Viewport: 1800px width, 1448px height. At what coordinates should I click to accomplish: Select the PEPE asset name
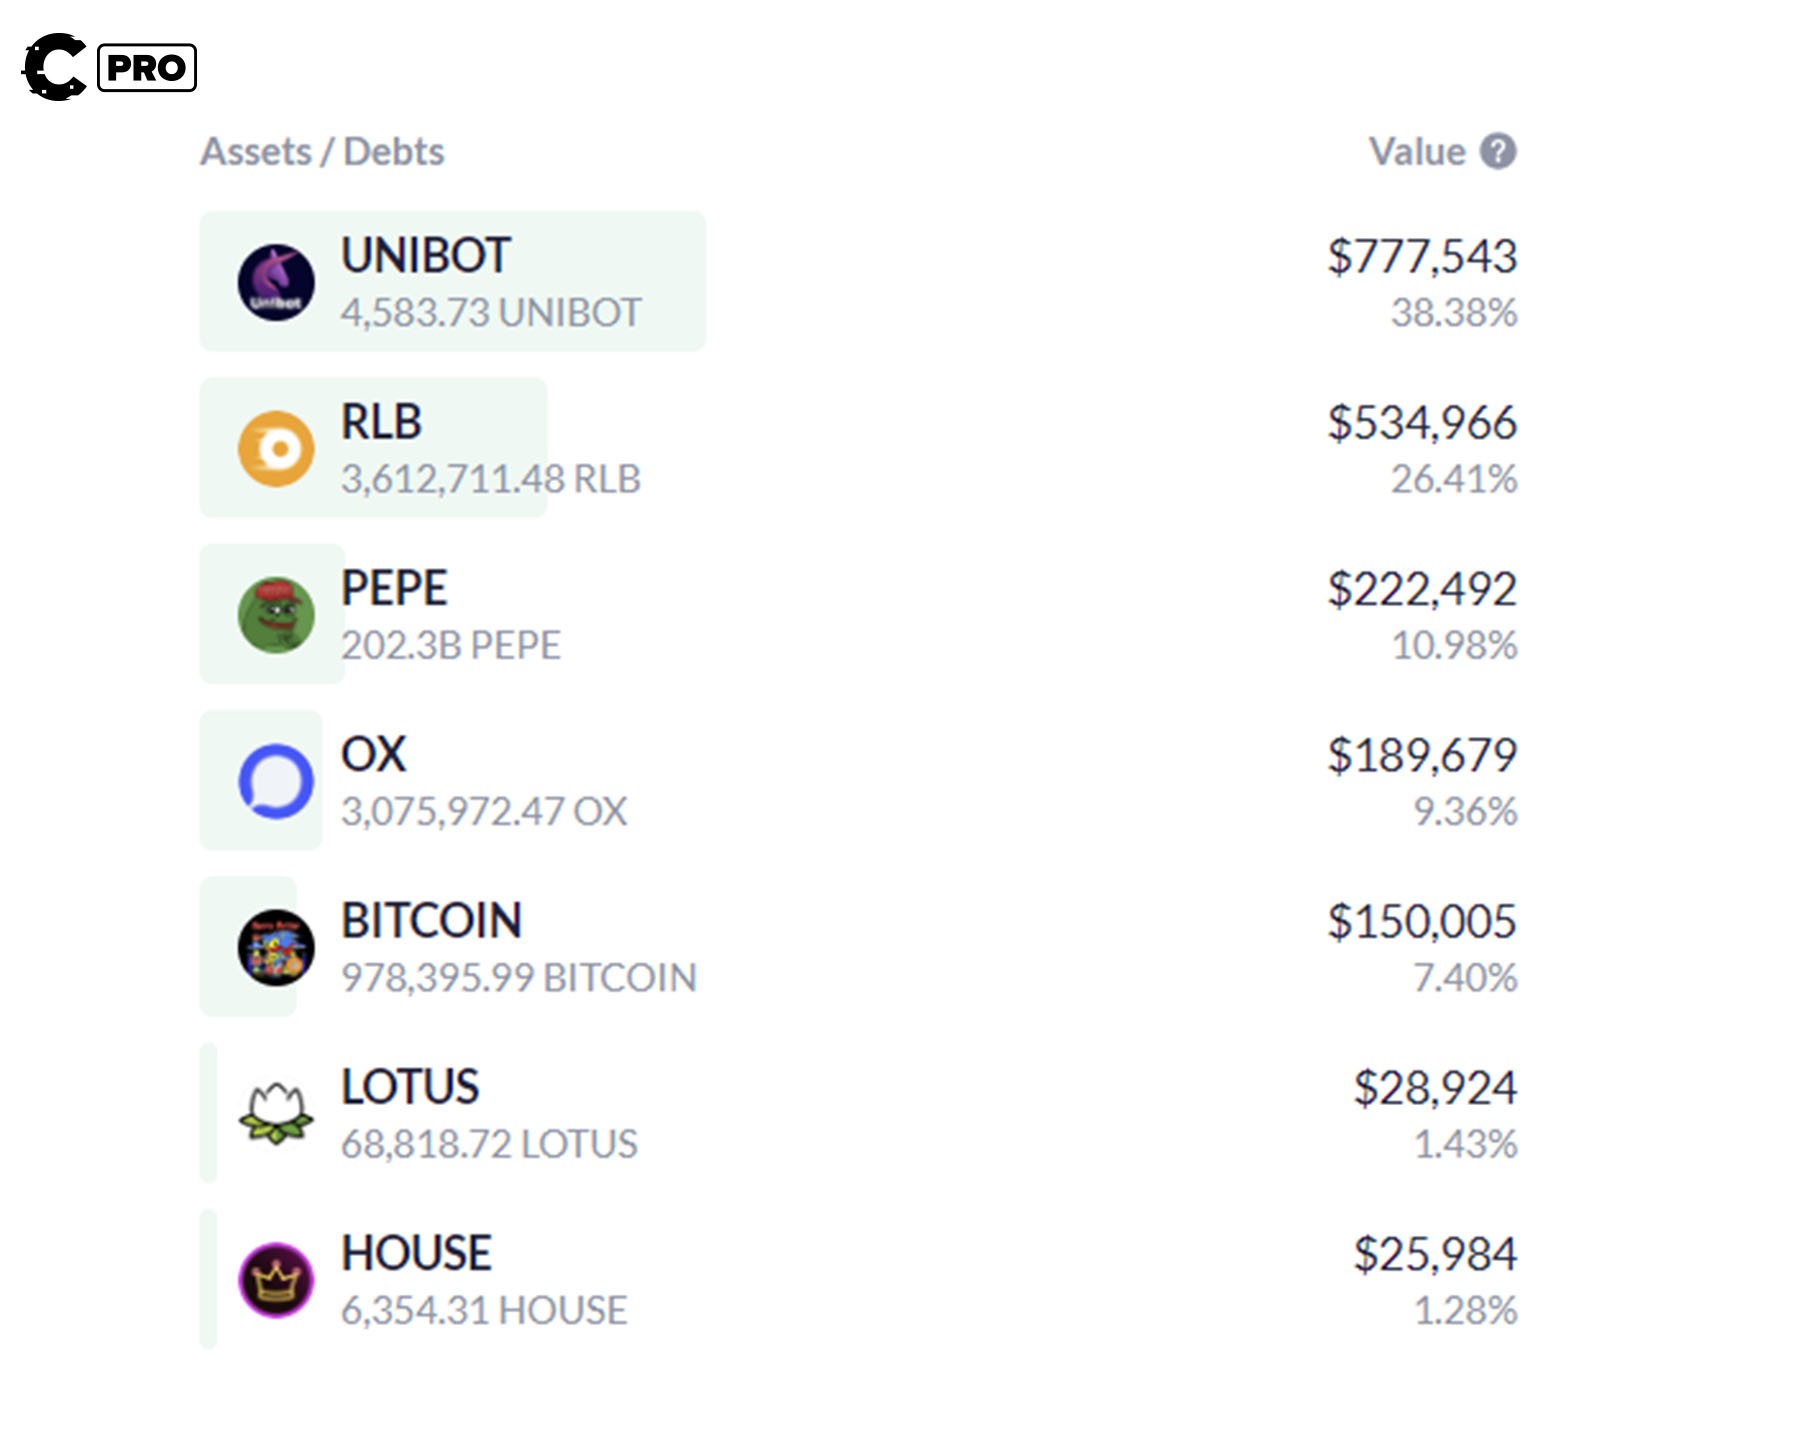[394, 588]
